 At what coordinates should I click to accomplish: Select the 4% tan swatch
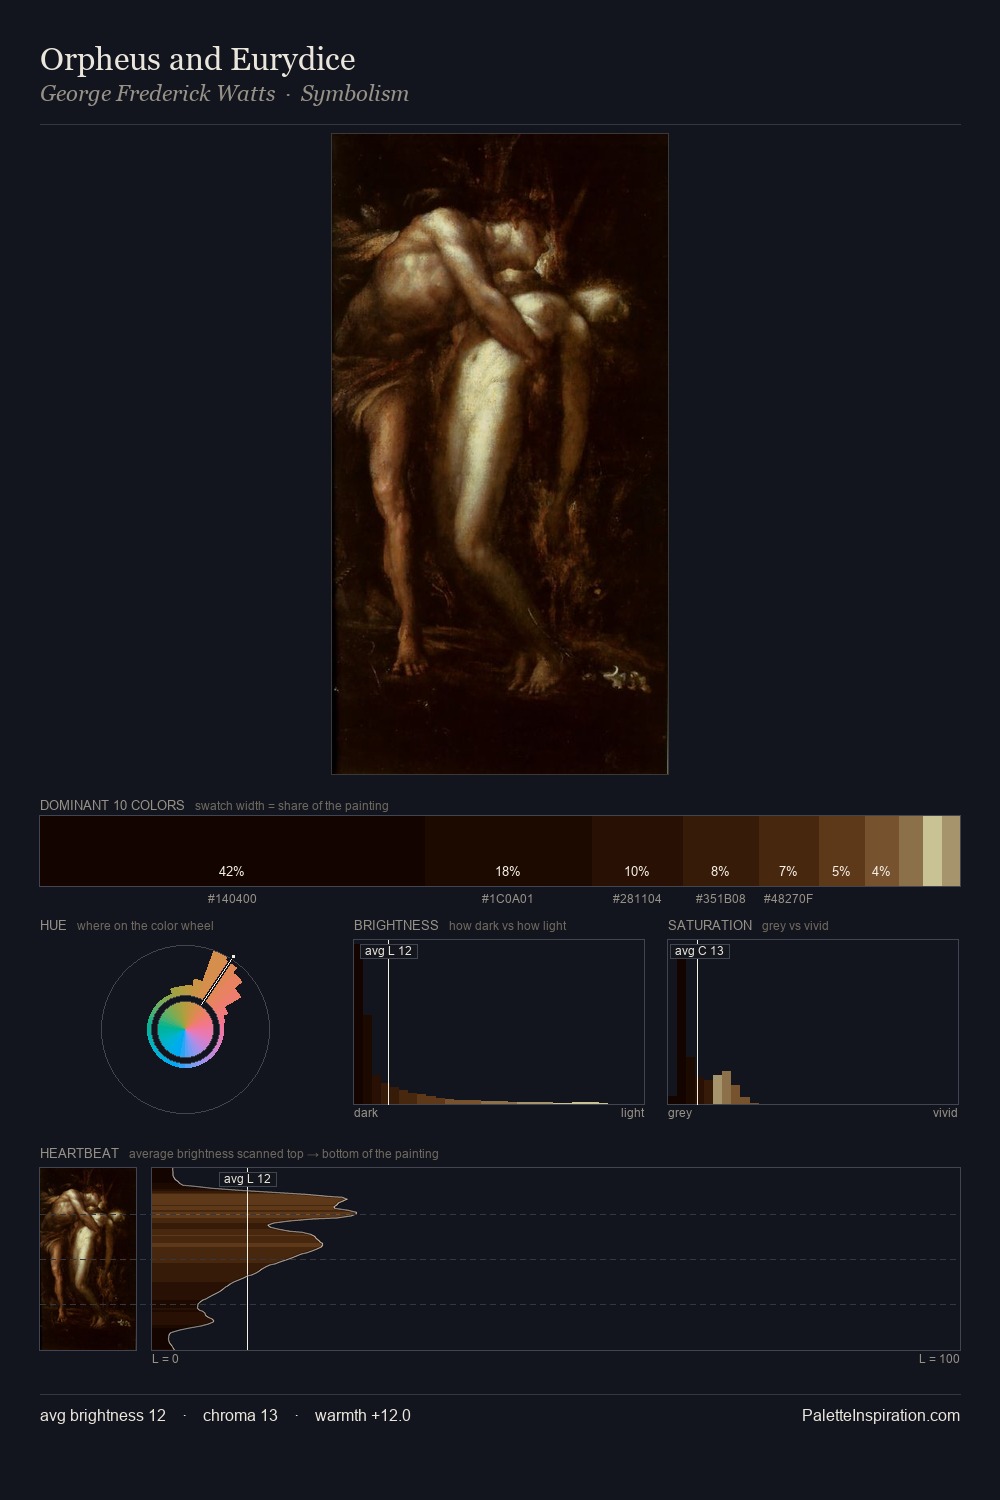pyautogui.click(x=882, y=851)
